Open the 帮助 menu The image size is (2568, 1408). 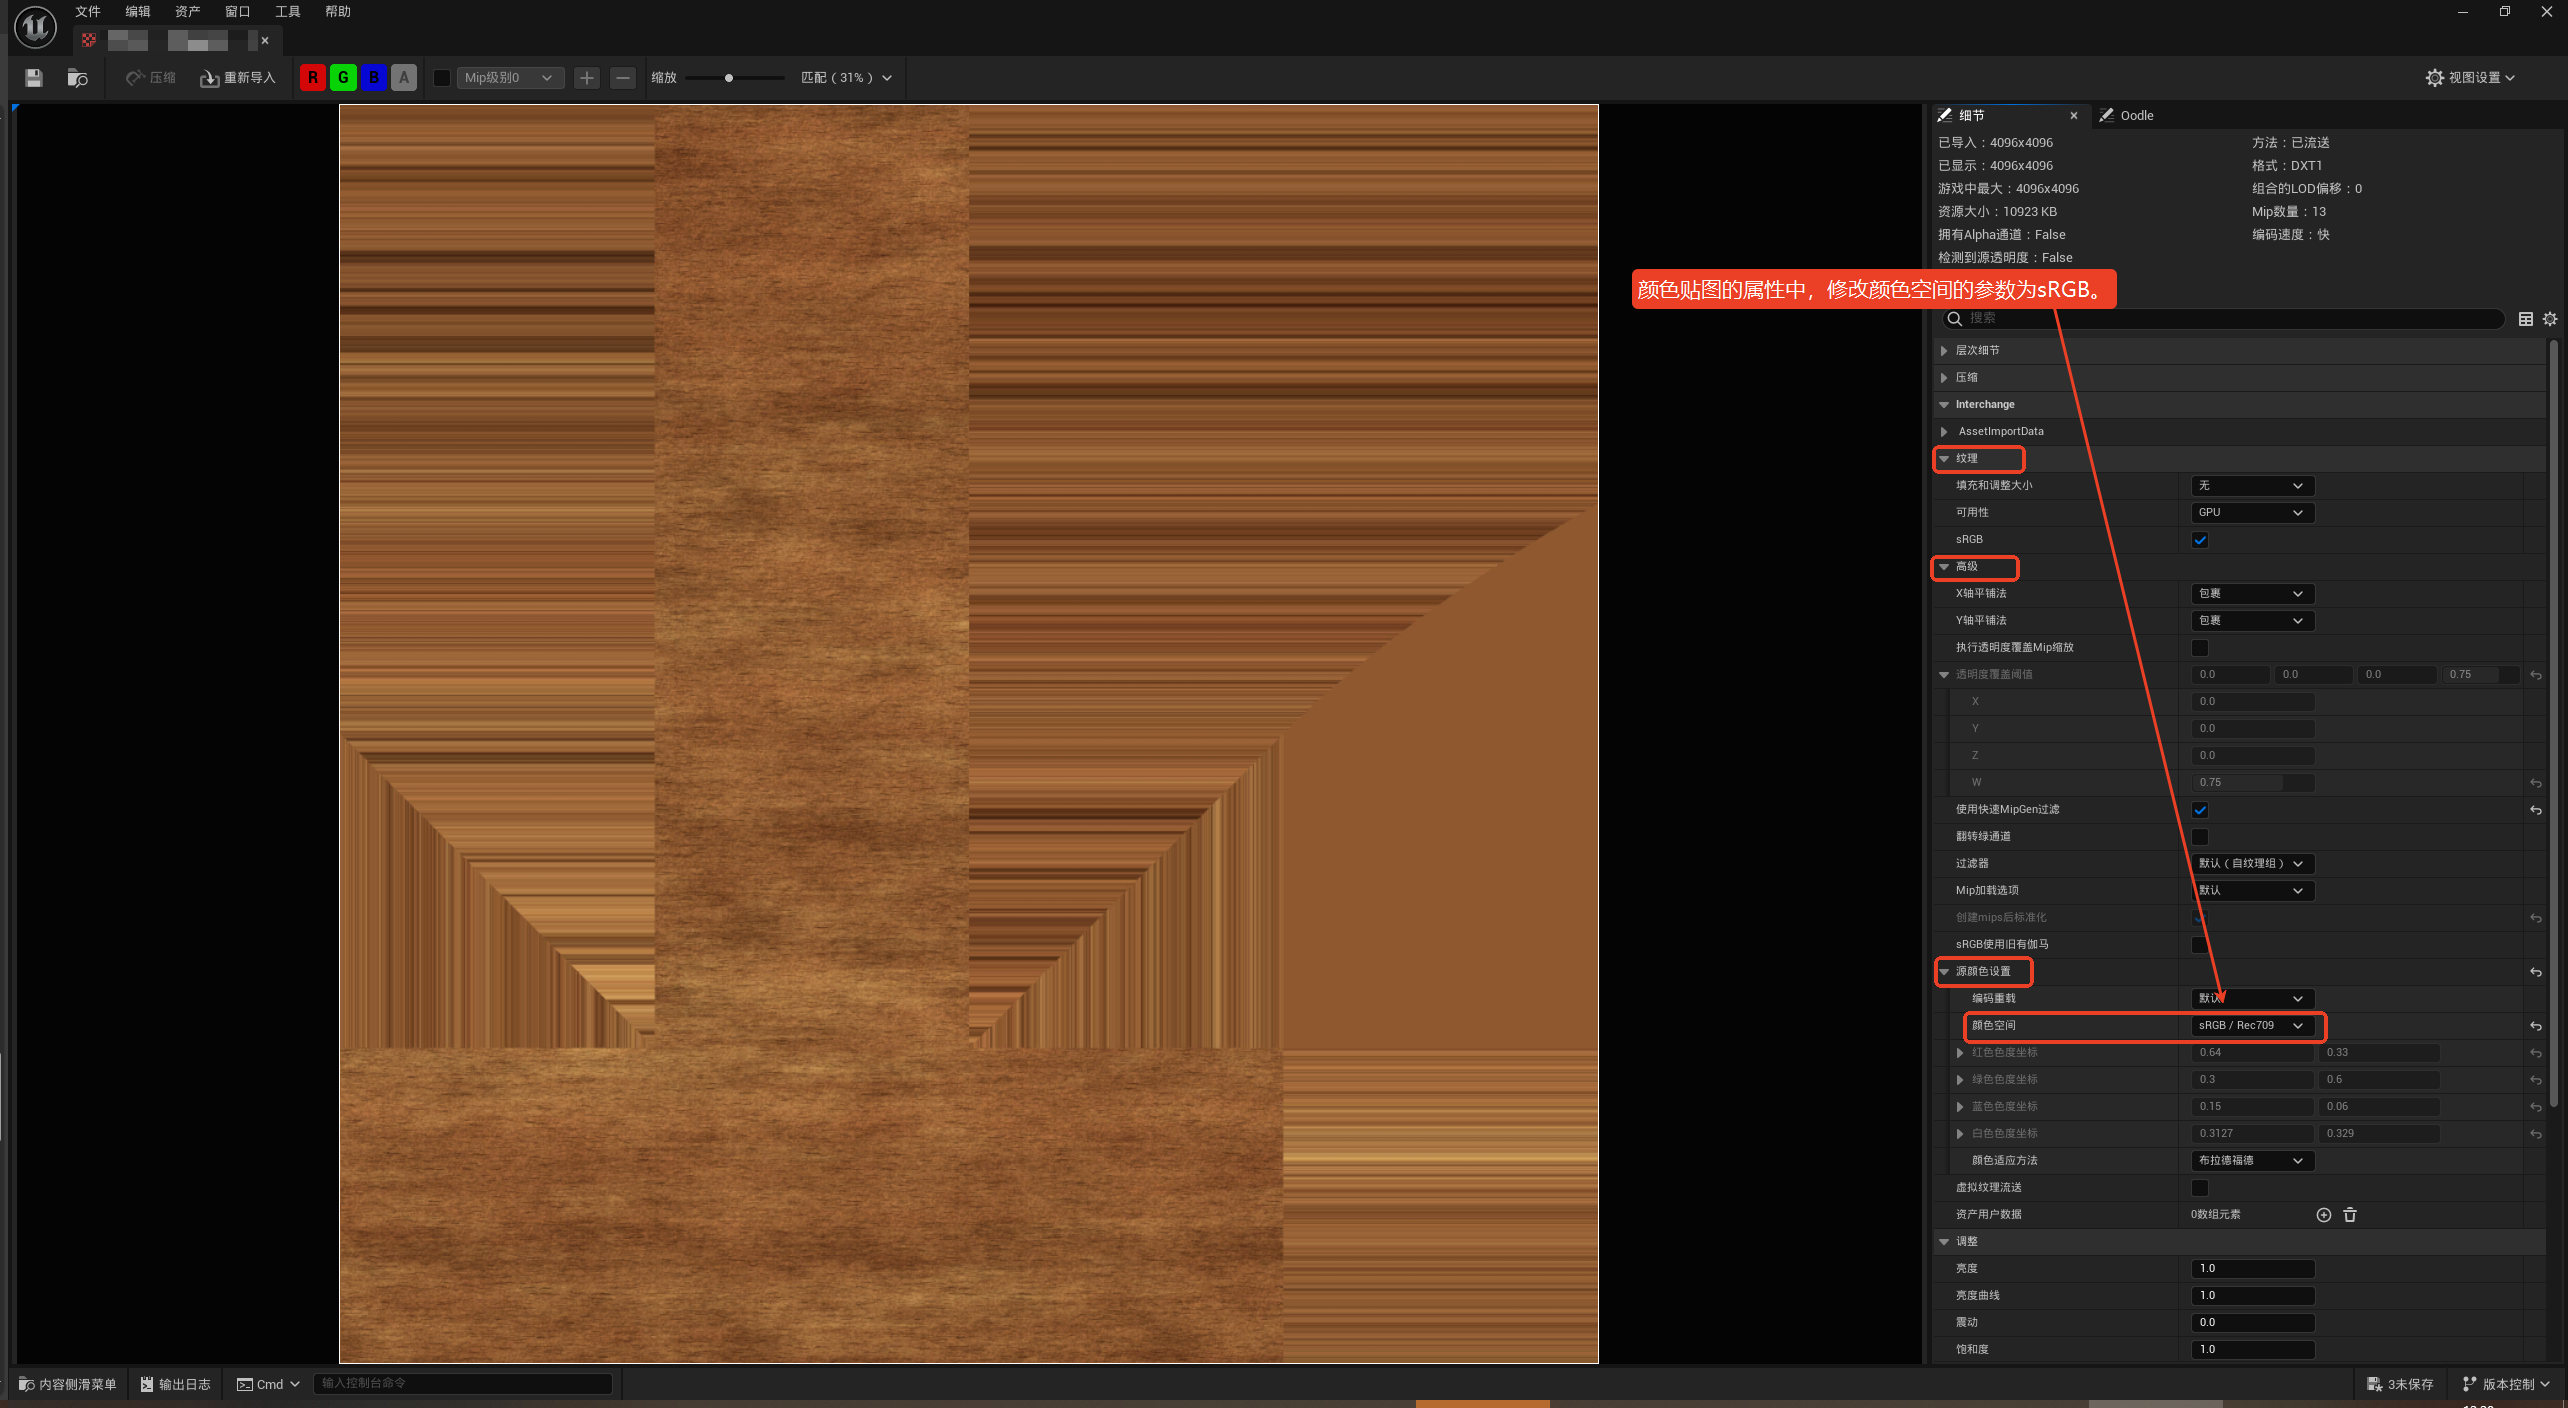[x=338, y=12]
